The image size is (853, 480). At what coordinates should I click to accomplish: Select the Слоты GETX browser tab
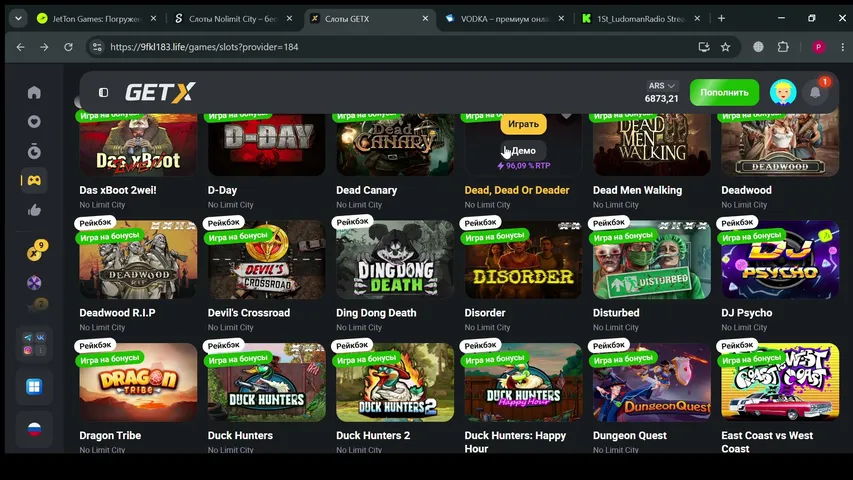click(368, 19)
